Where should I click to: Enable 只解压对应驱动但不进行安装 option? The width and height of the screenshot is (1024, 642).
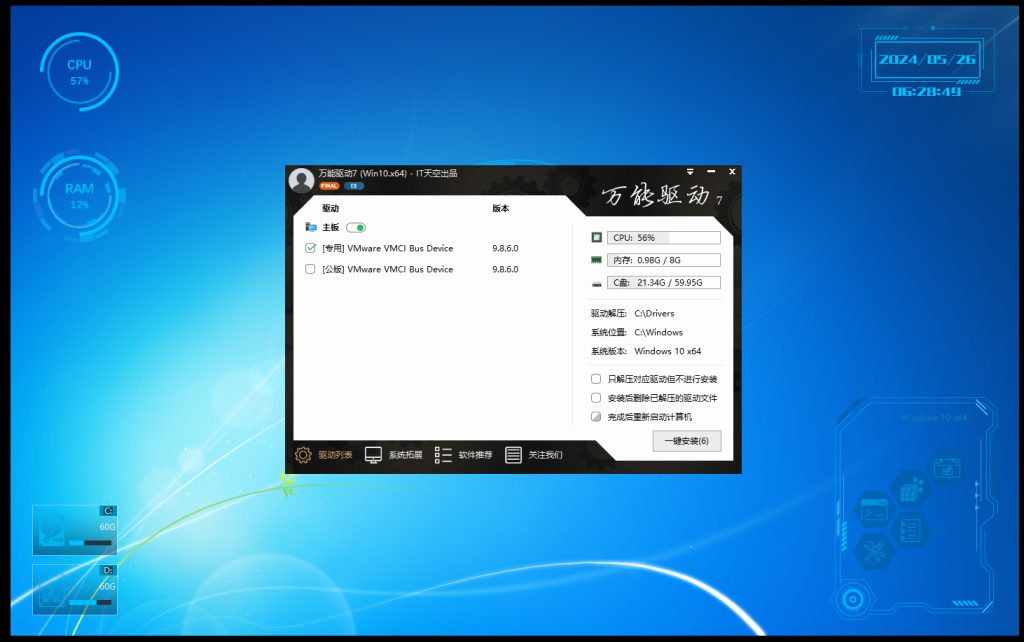[x=596, y=379]
